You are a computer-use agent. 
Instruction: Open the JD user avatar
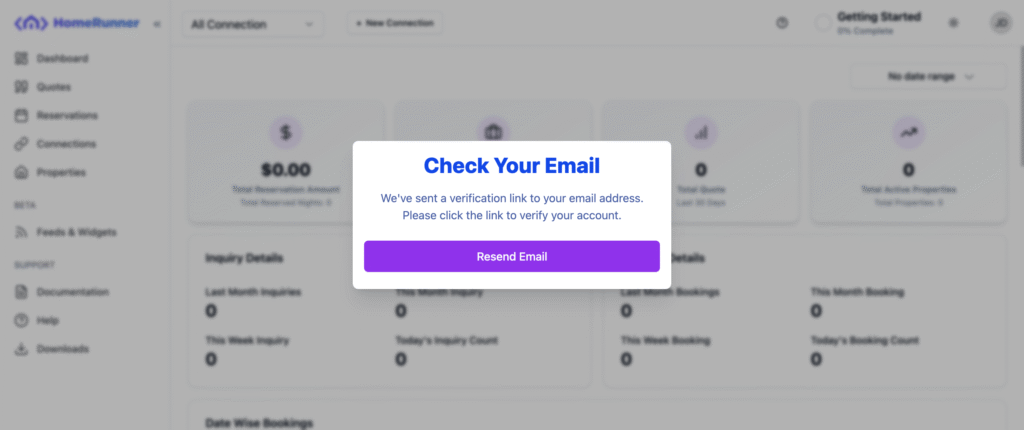[1000, 23]
